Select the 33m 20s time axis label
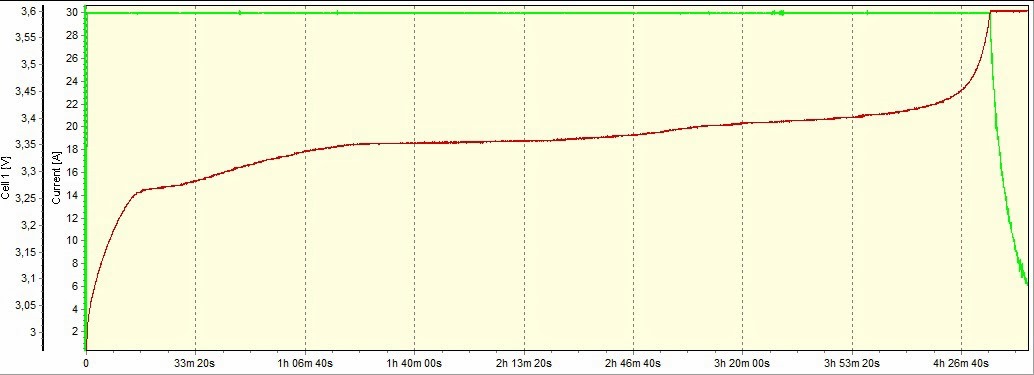 coord(196,363)
